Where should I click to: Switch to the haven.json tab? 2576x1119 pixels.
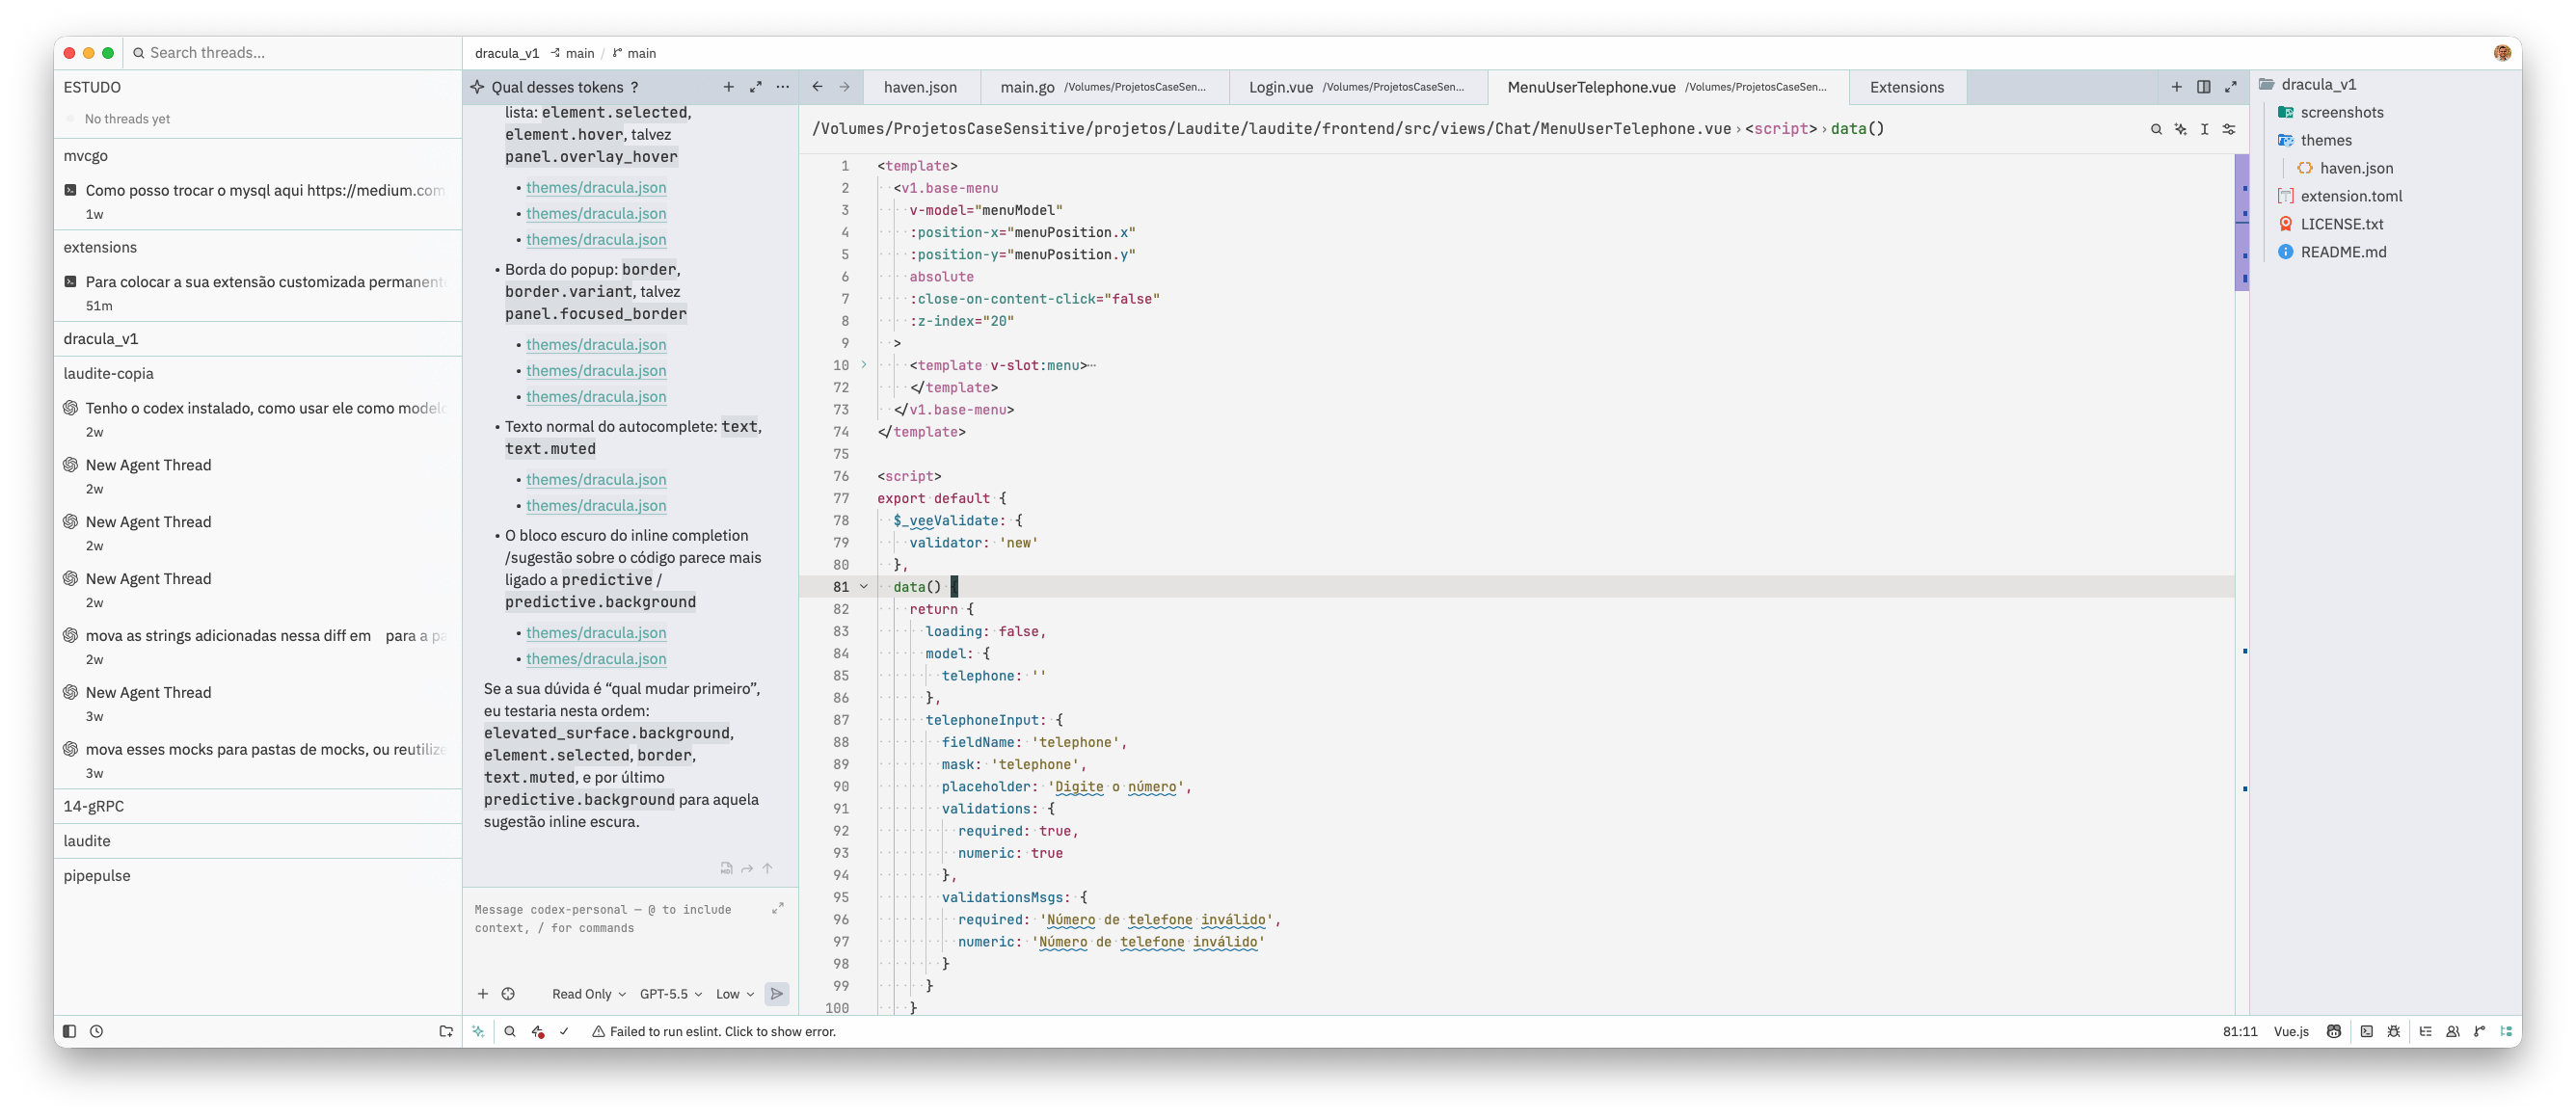(920, 87)
